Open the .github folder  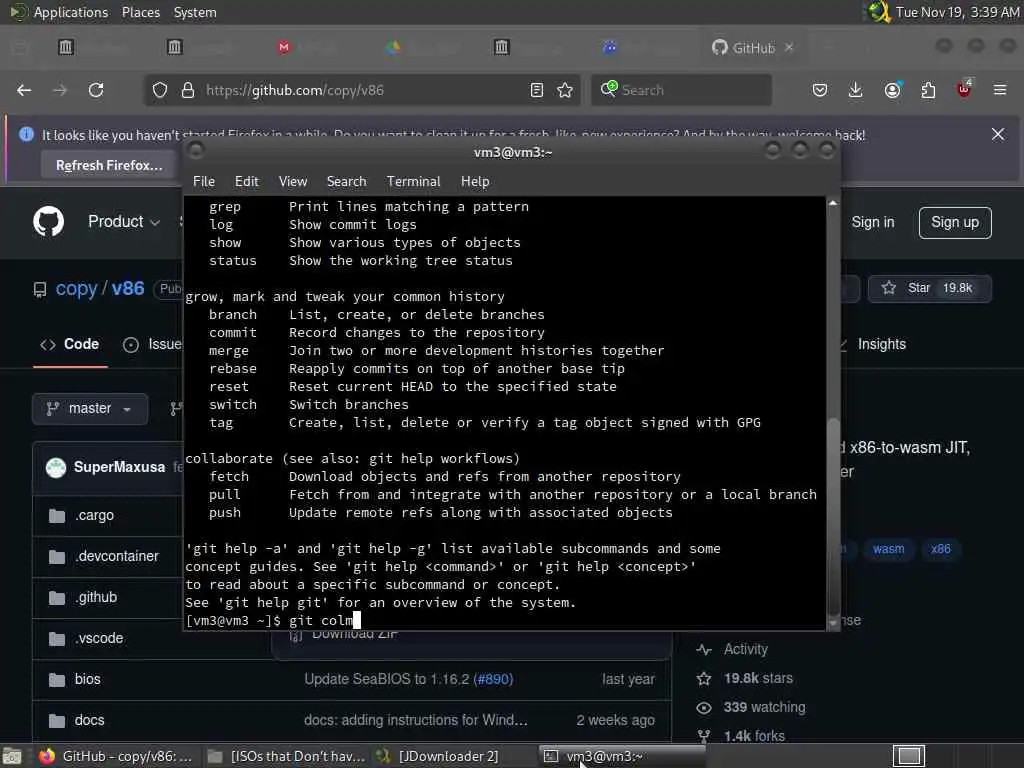click(96, 598)
